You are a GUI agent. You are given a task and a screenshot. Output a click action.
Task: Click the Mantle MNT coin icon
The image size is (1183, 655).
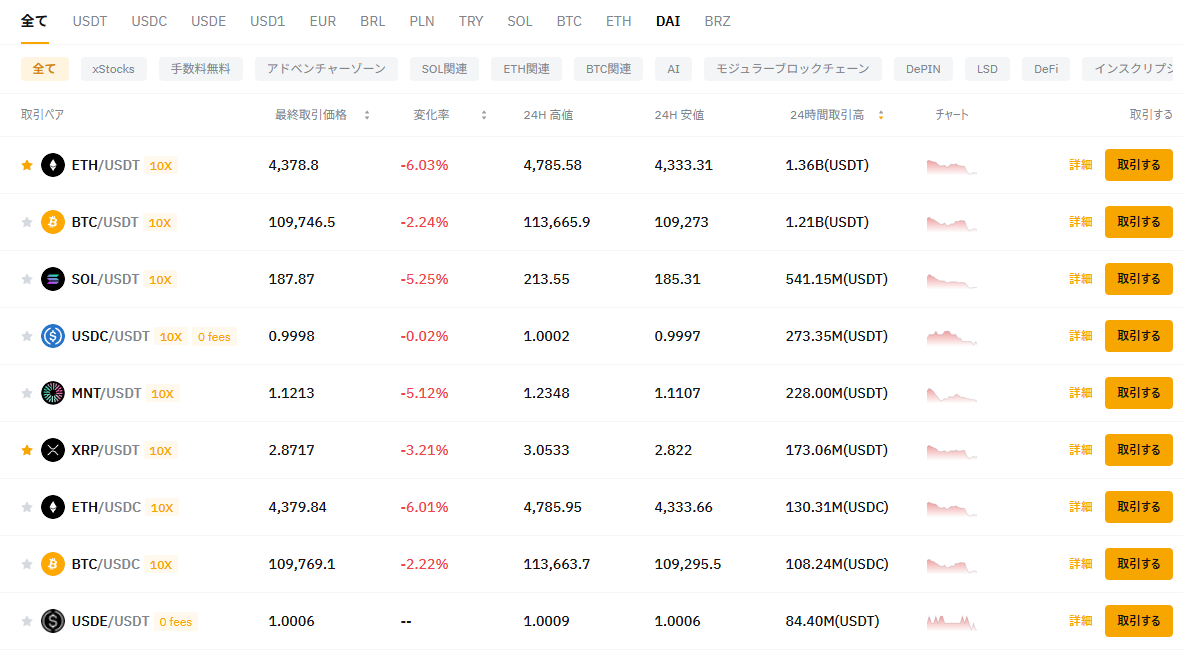53,393
